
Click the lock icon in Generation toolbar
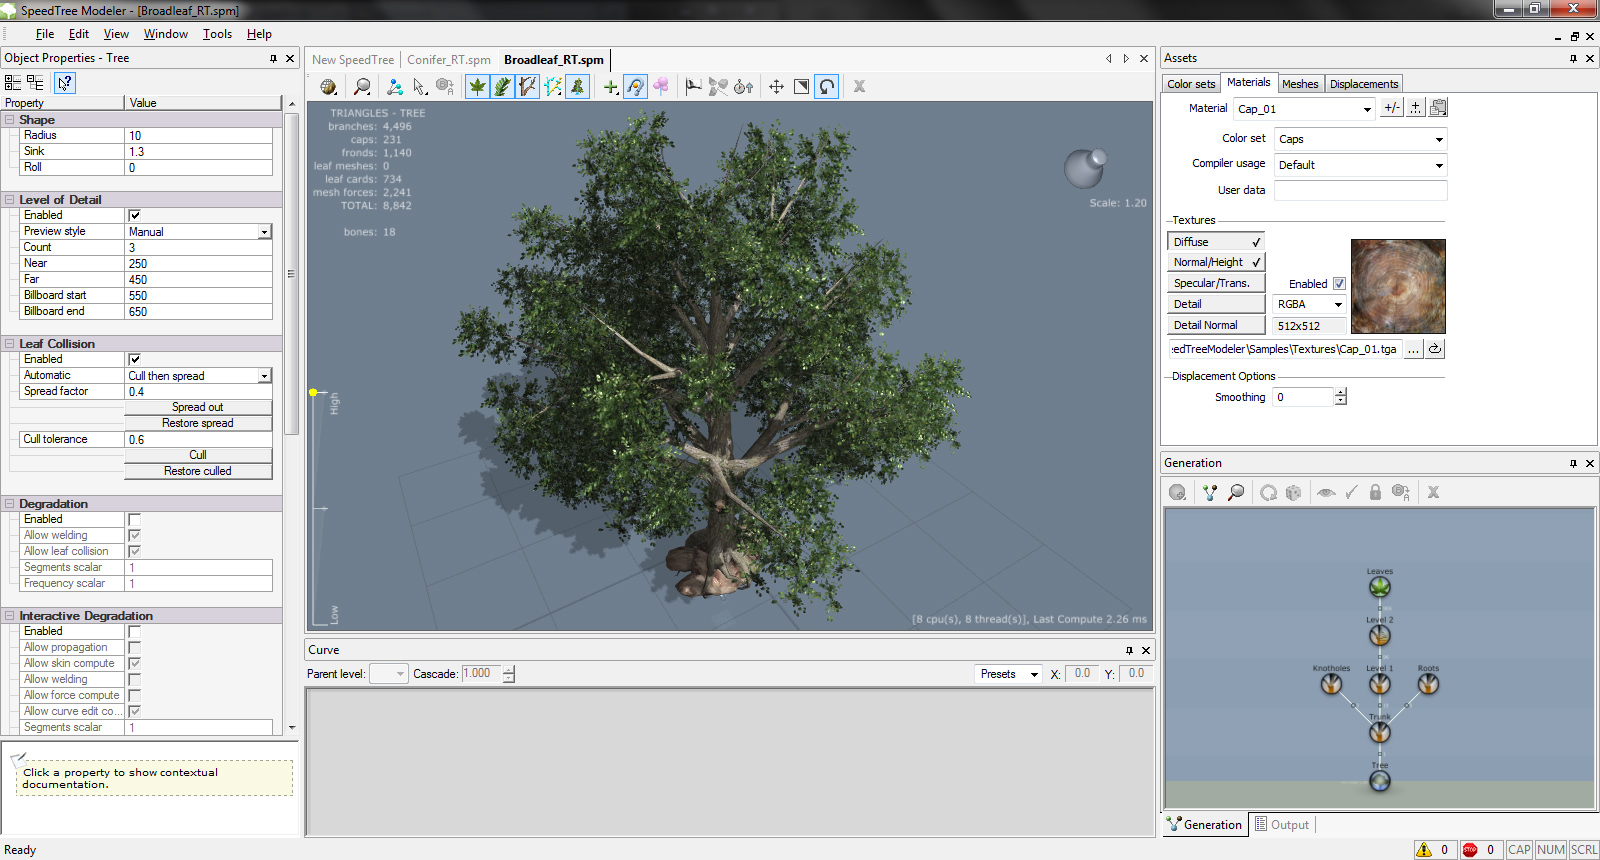point(1375,492)
